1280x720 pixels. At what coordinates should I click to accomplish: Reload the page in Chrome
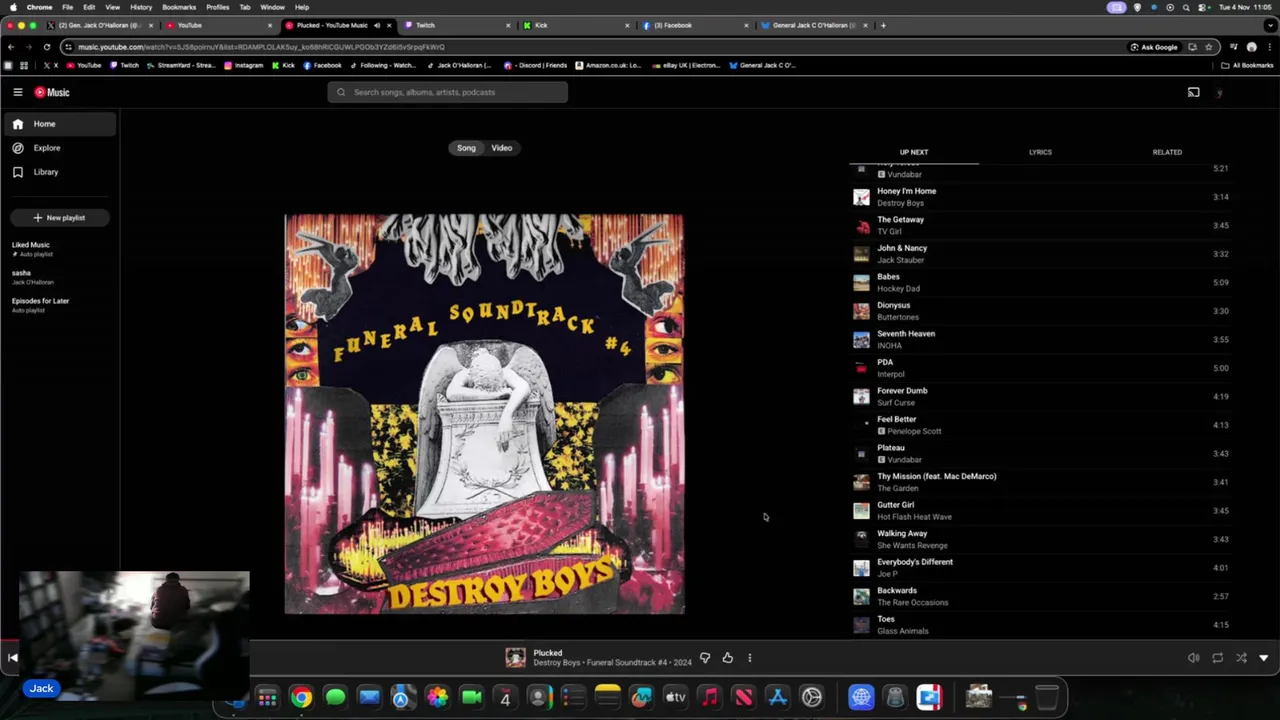pos(46,47)
